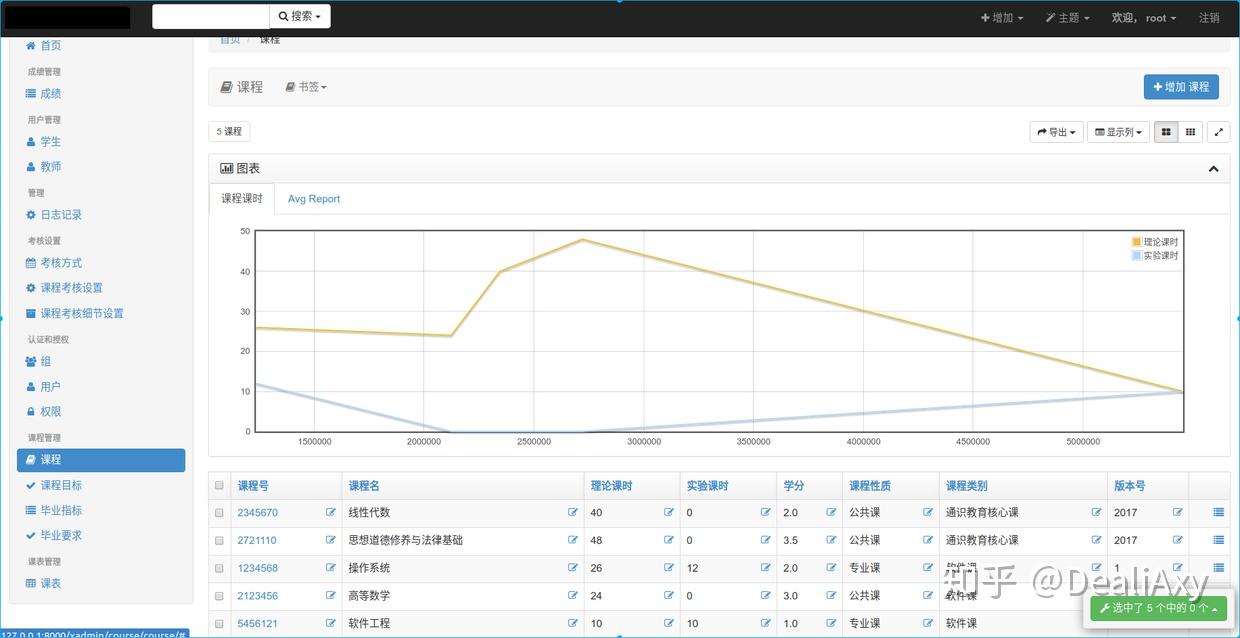Switch to the Avg Report tab
Image resolution: width=1240 pixels, height=638 pixels.
(313, 199)
